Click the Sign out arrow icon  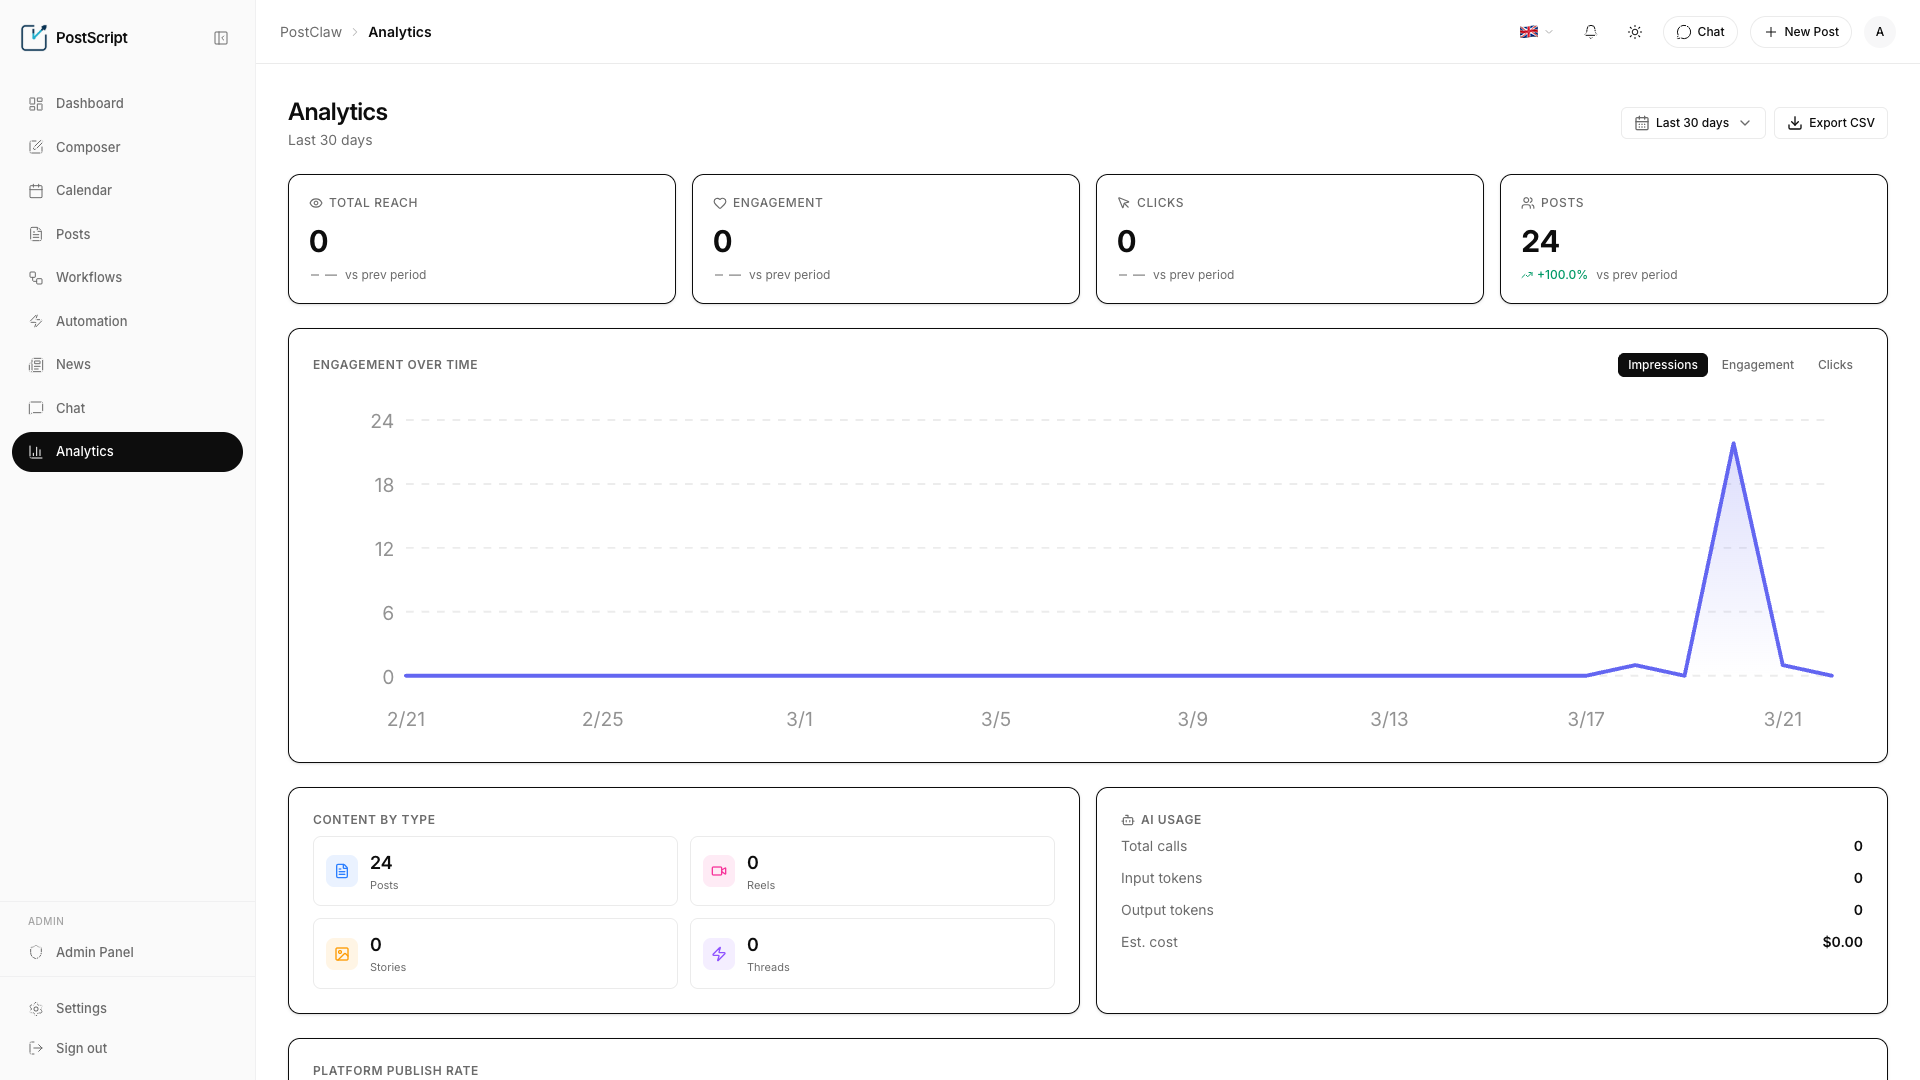coord(36,1048)
